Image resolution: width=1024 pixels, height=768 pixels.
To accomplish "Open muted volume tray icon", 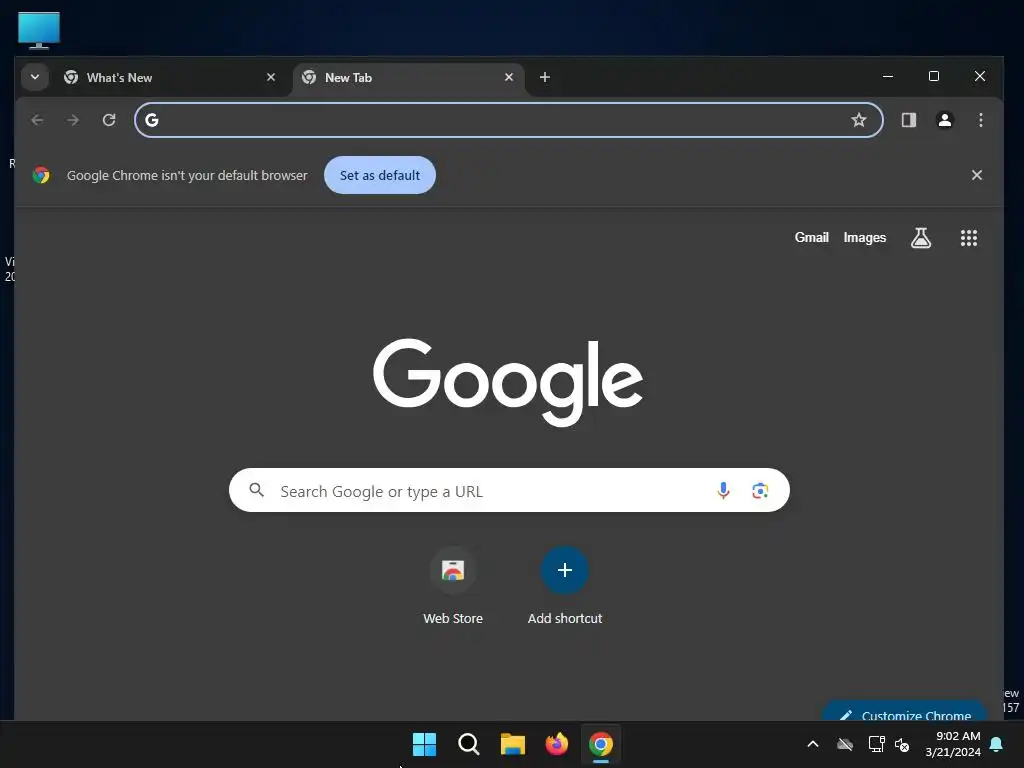I will tap(902, 744).
